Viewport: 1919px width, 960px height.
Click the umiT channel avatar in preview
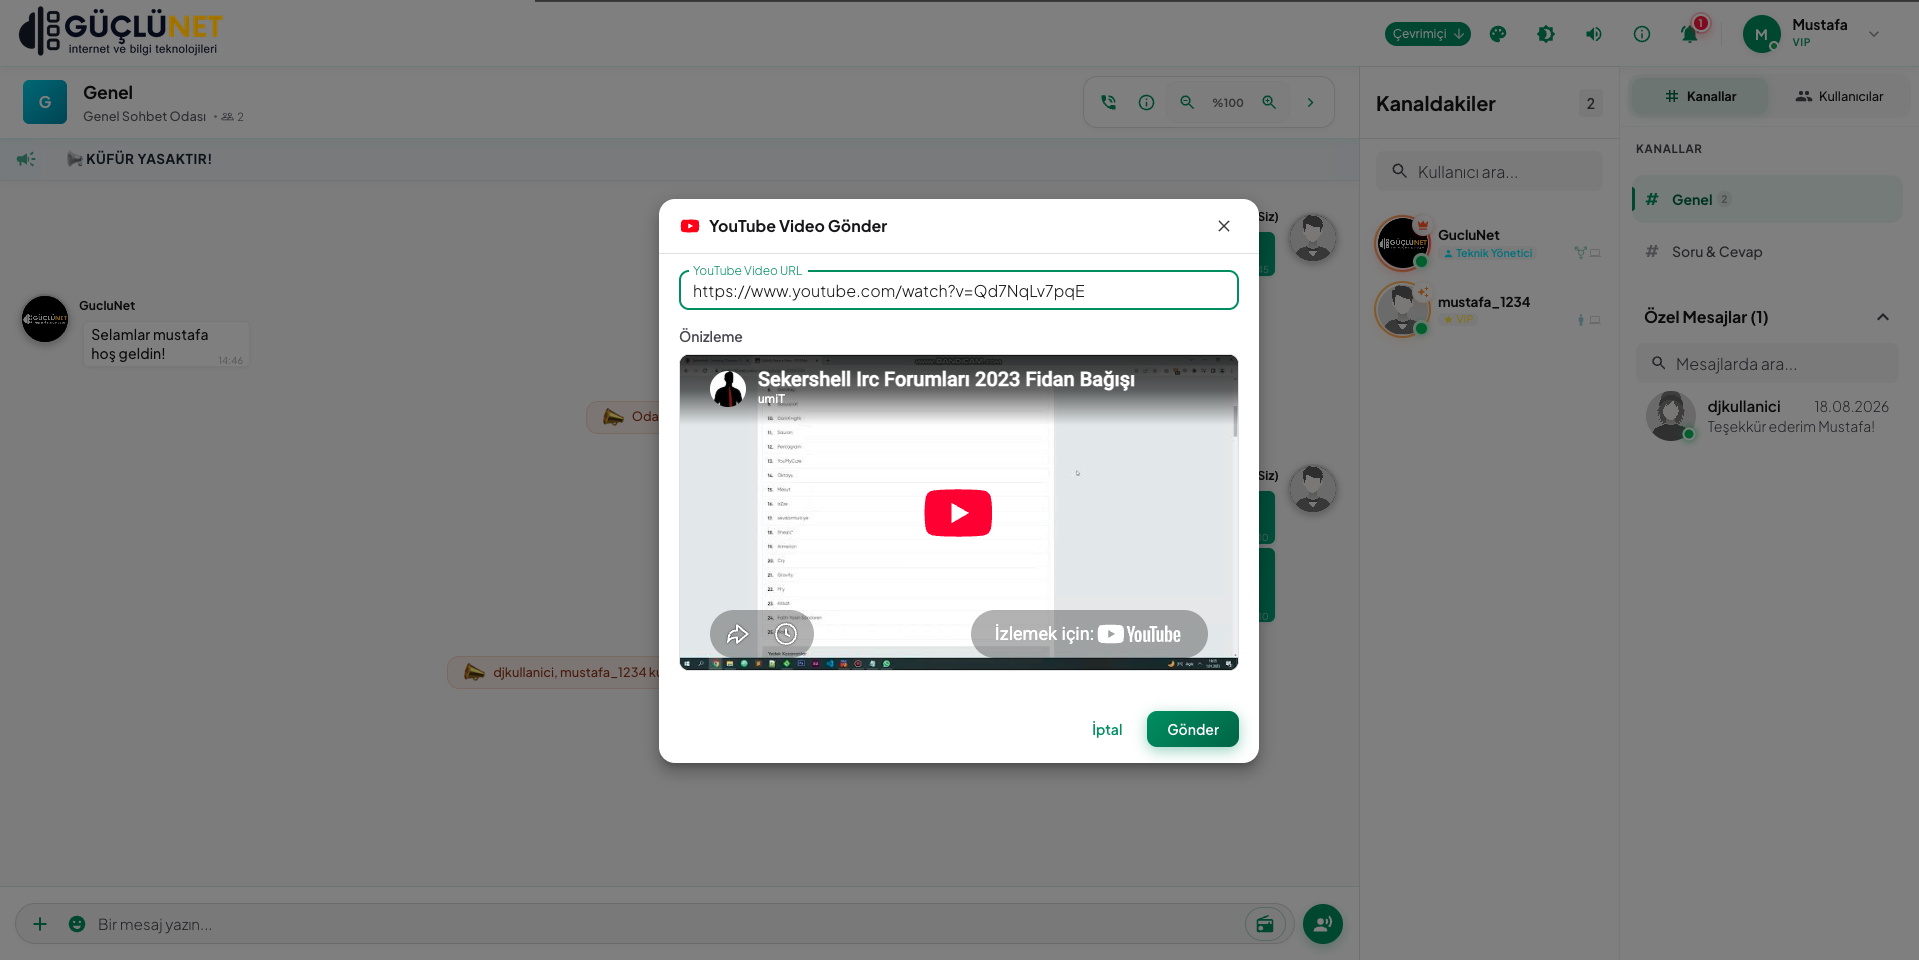728,388
